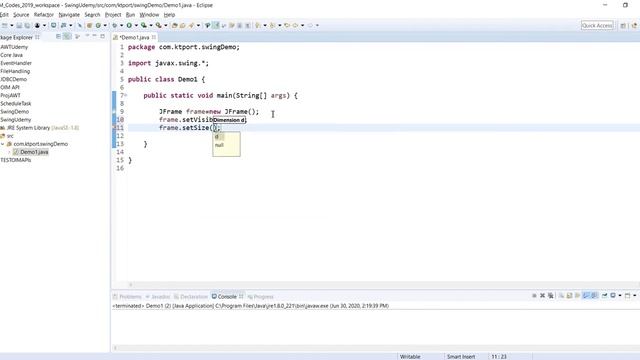Close the Demo1.java editor tab
Image resolution: width=640 pixels, height=360 pixels.
coord(154,37)
